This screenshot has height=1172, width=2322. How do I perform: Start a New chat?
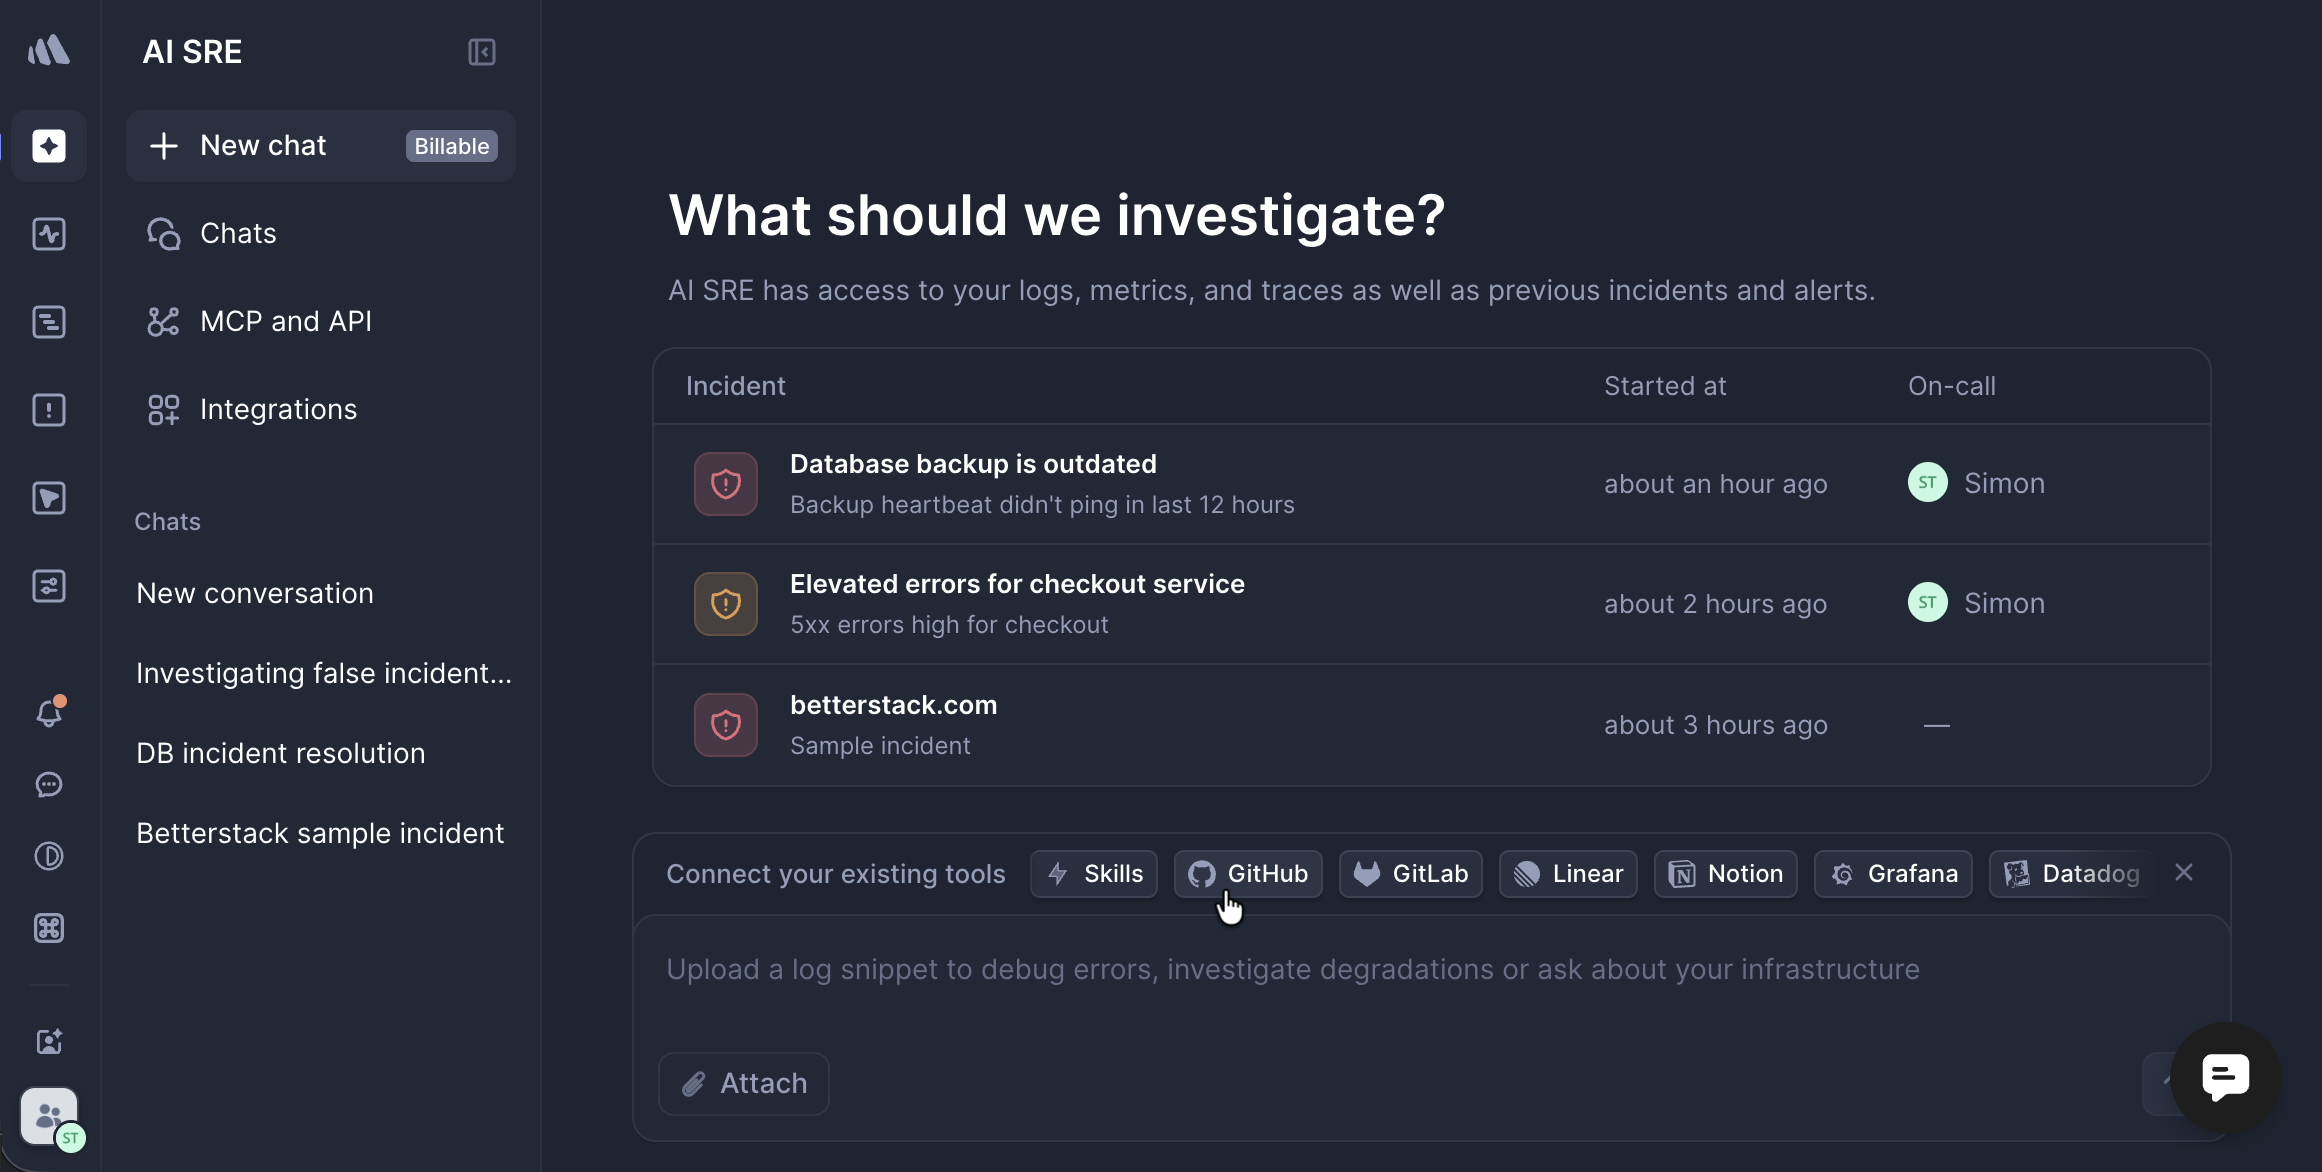tap(321, 146)
